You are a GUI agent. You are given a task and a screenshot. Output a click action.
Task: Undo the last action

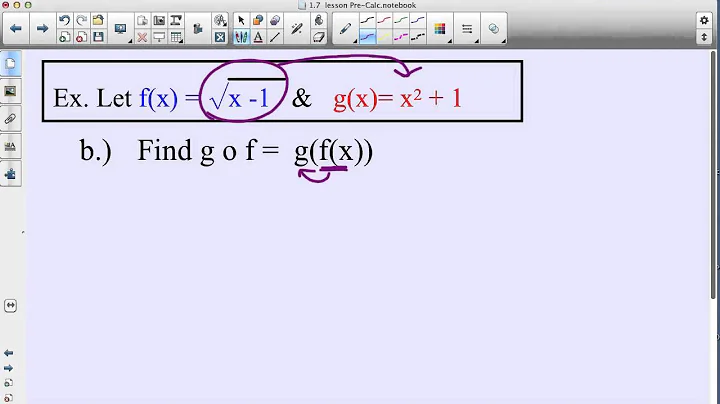coord(64,20)
